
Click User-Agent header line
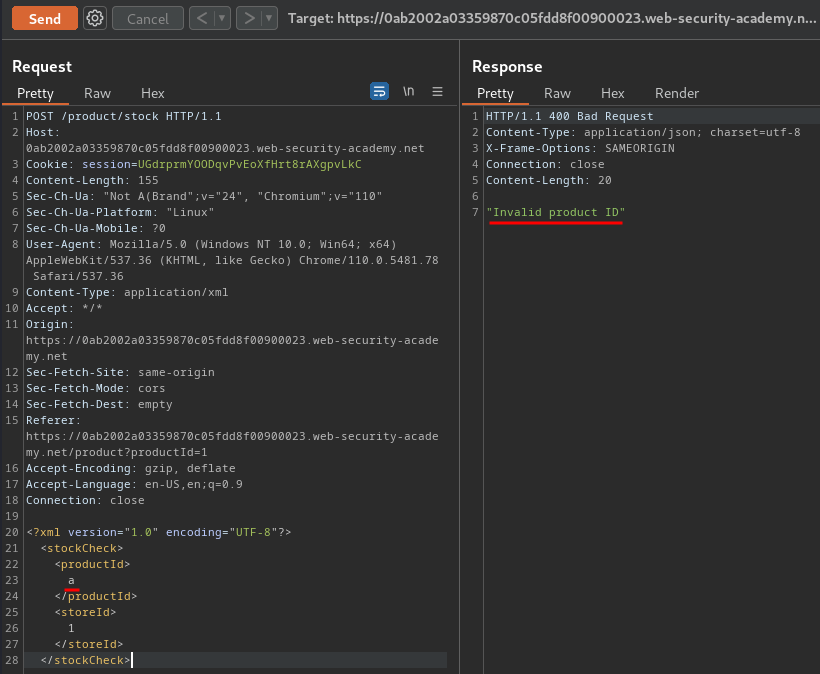coord(232,260)
